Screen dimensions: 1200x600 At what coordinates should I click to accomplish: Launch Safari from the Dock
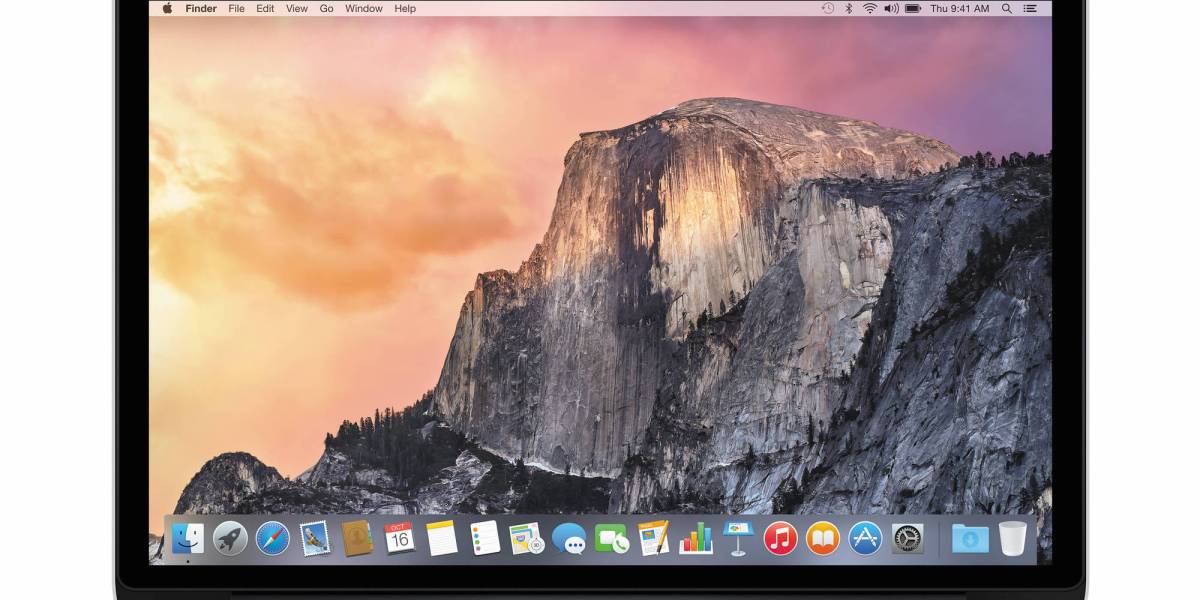tap(272, 538)
